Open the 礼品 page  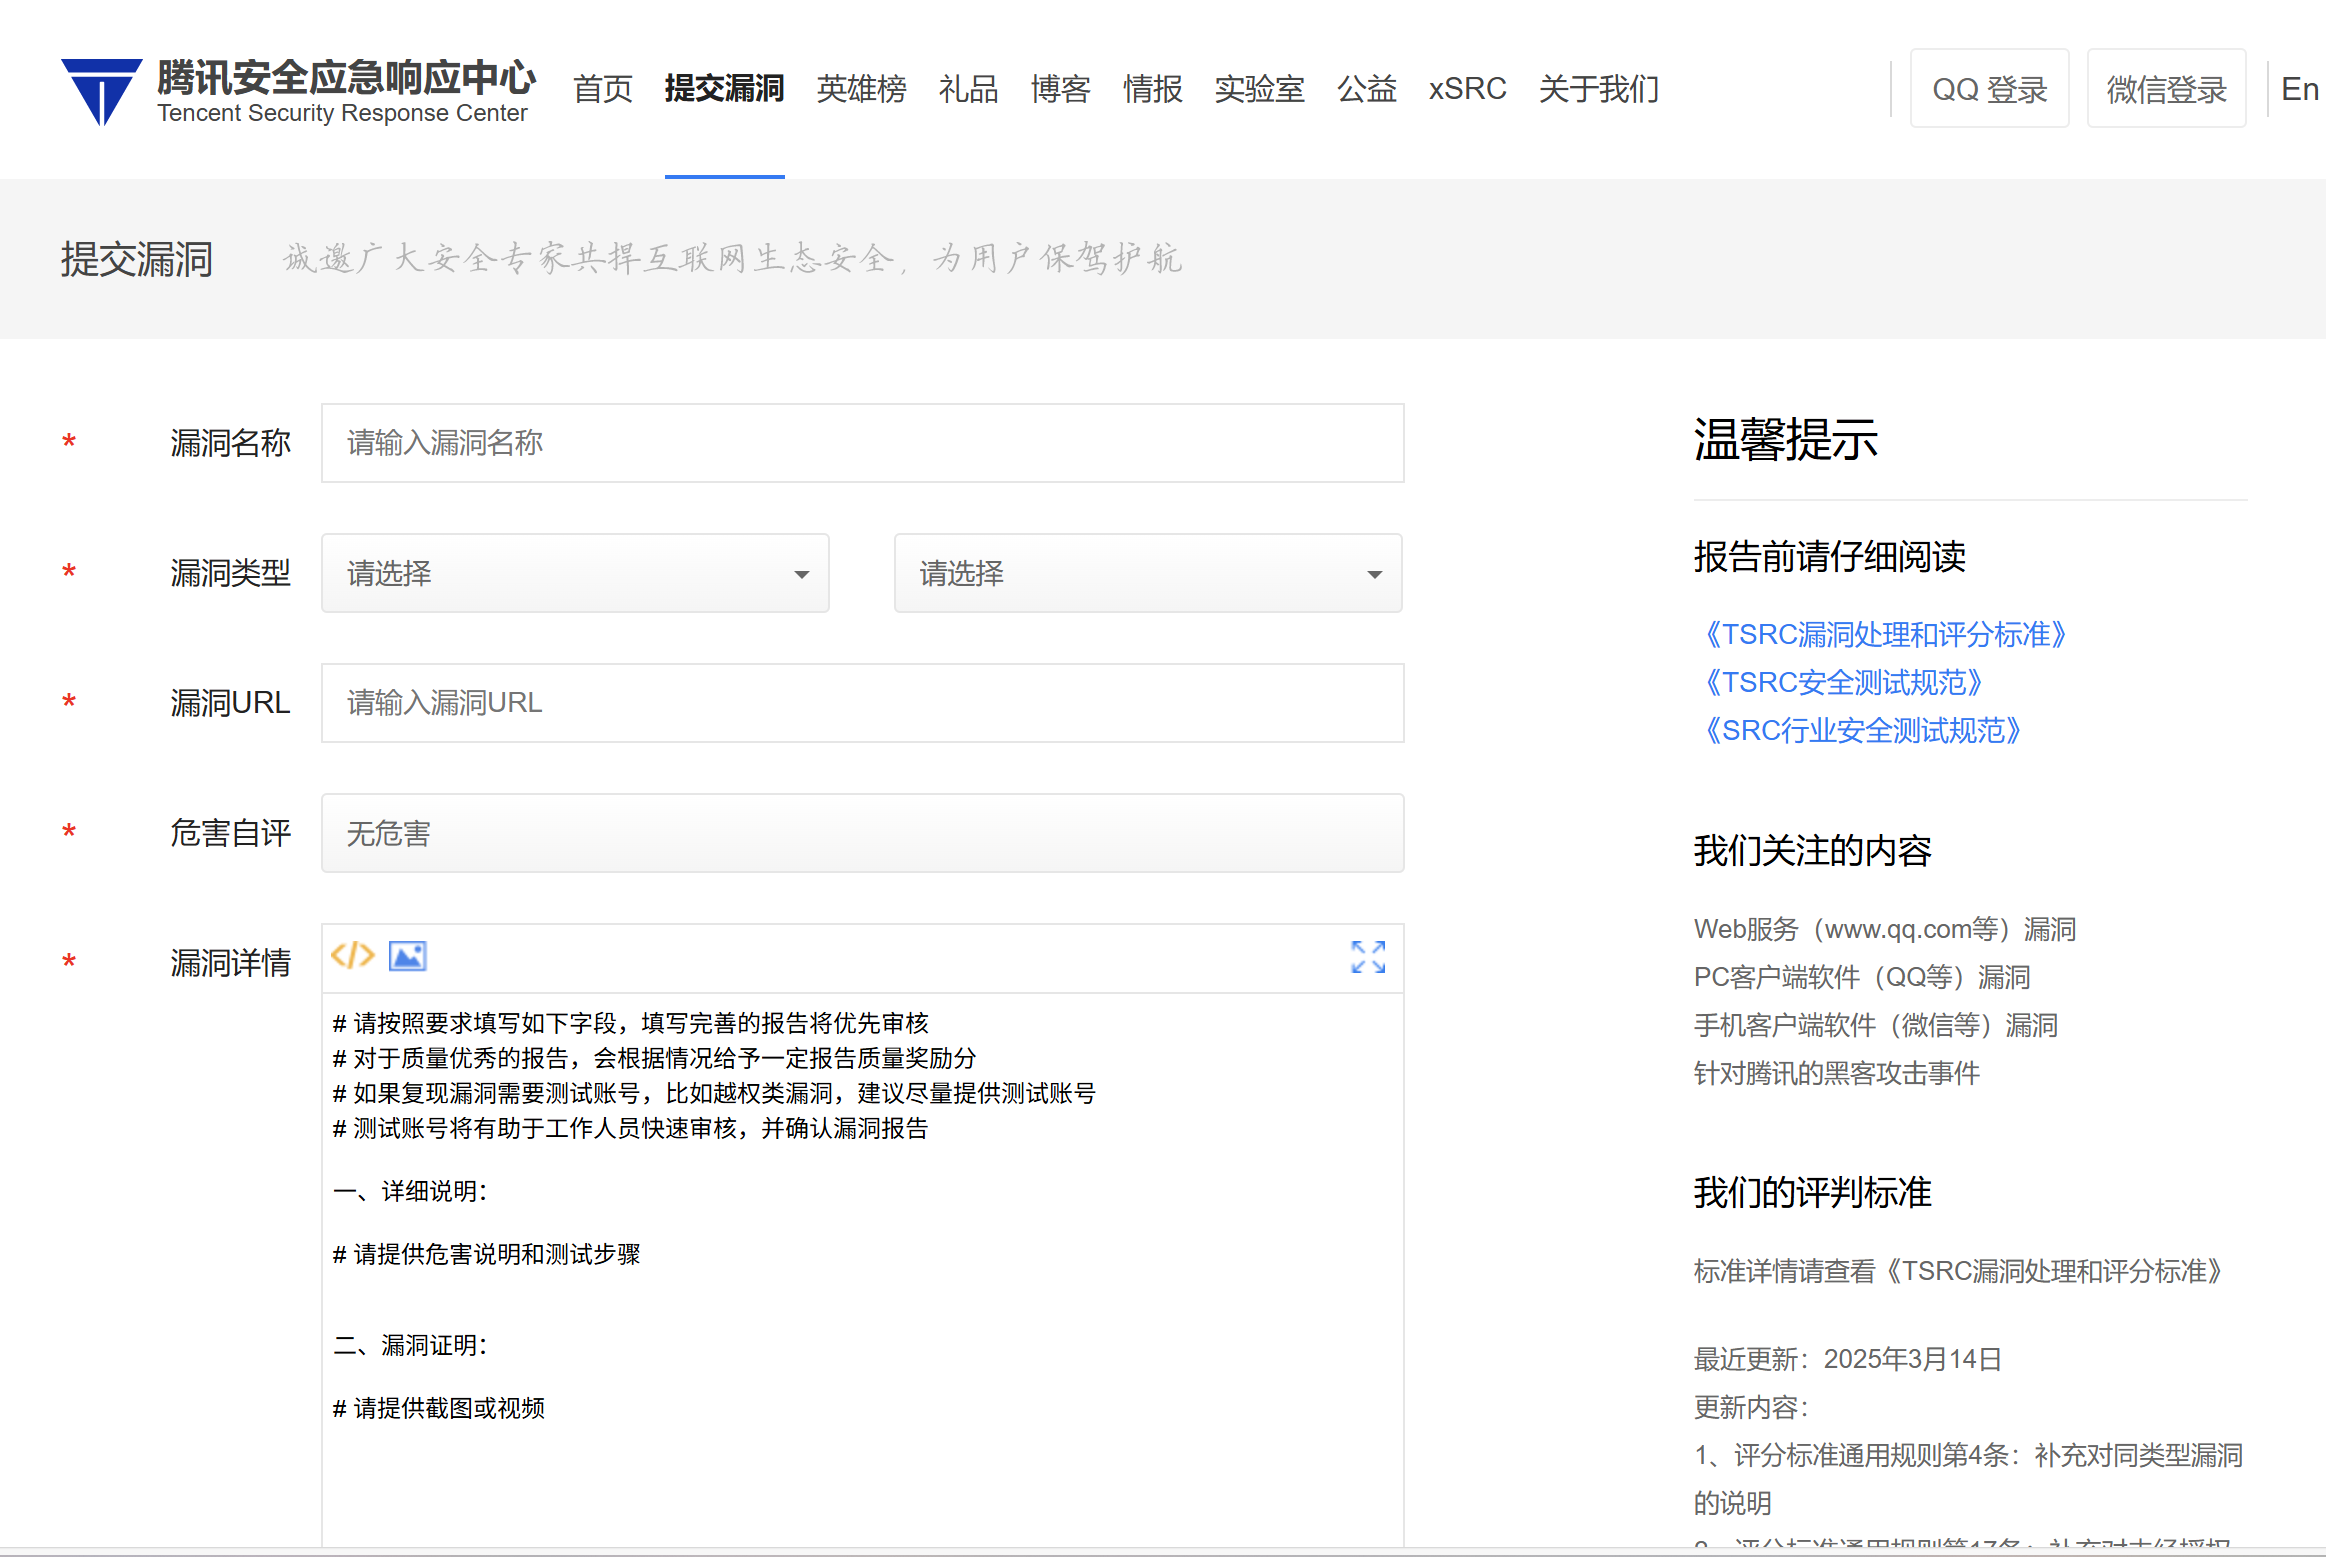coord(968,89)
